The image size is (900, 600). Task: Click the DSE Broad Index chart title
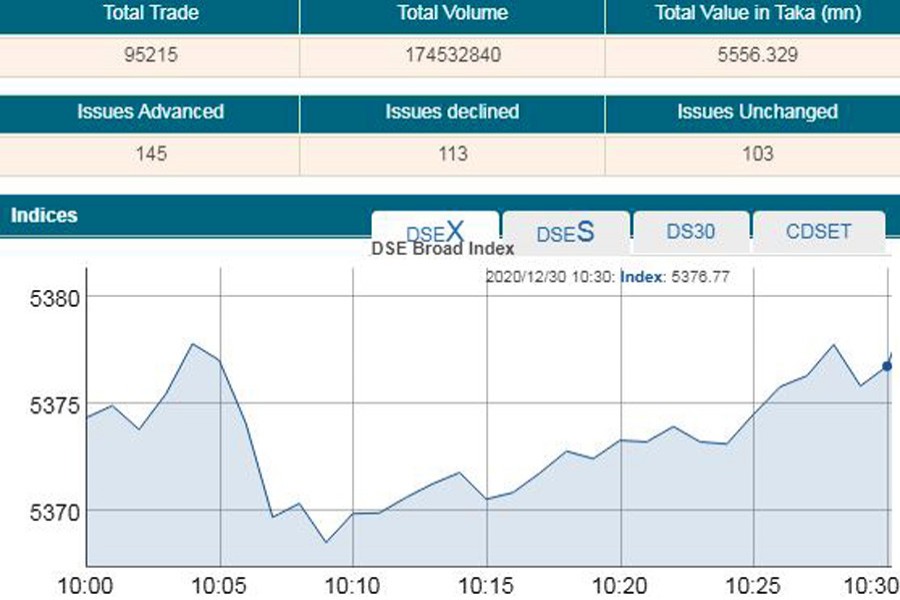click(x=442, y=249)
